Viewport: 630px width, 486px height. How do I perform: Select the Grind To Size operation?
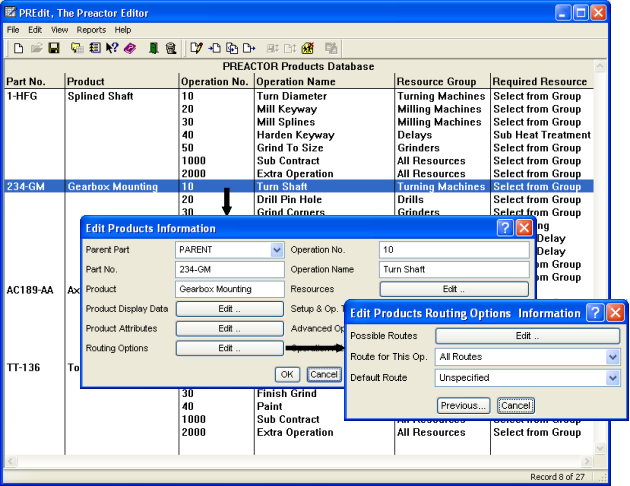tap(290, 148)
